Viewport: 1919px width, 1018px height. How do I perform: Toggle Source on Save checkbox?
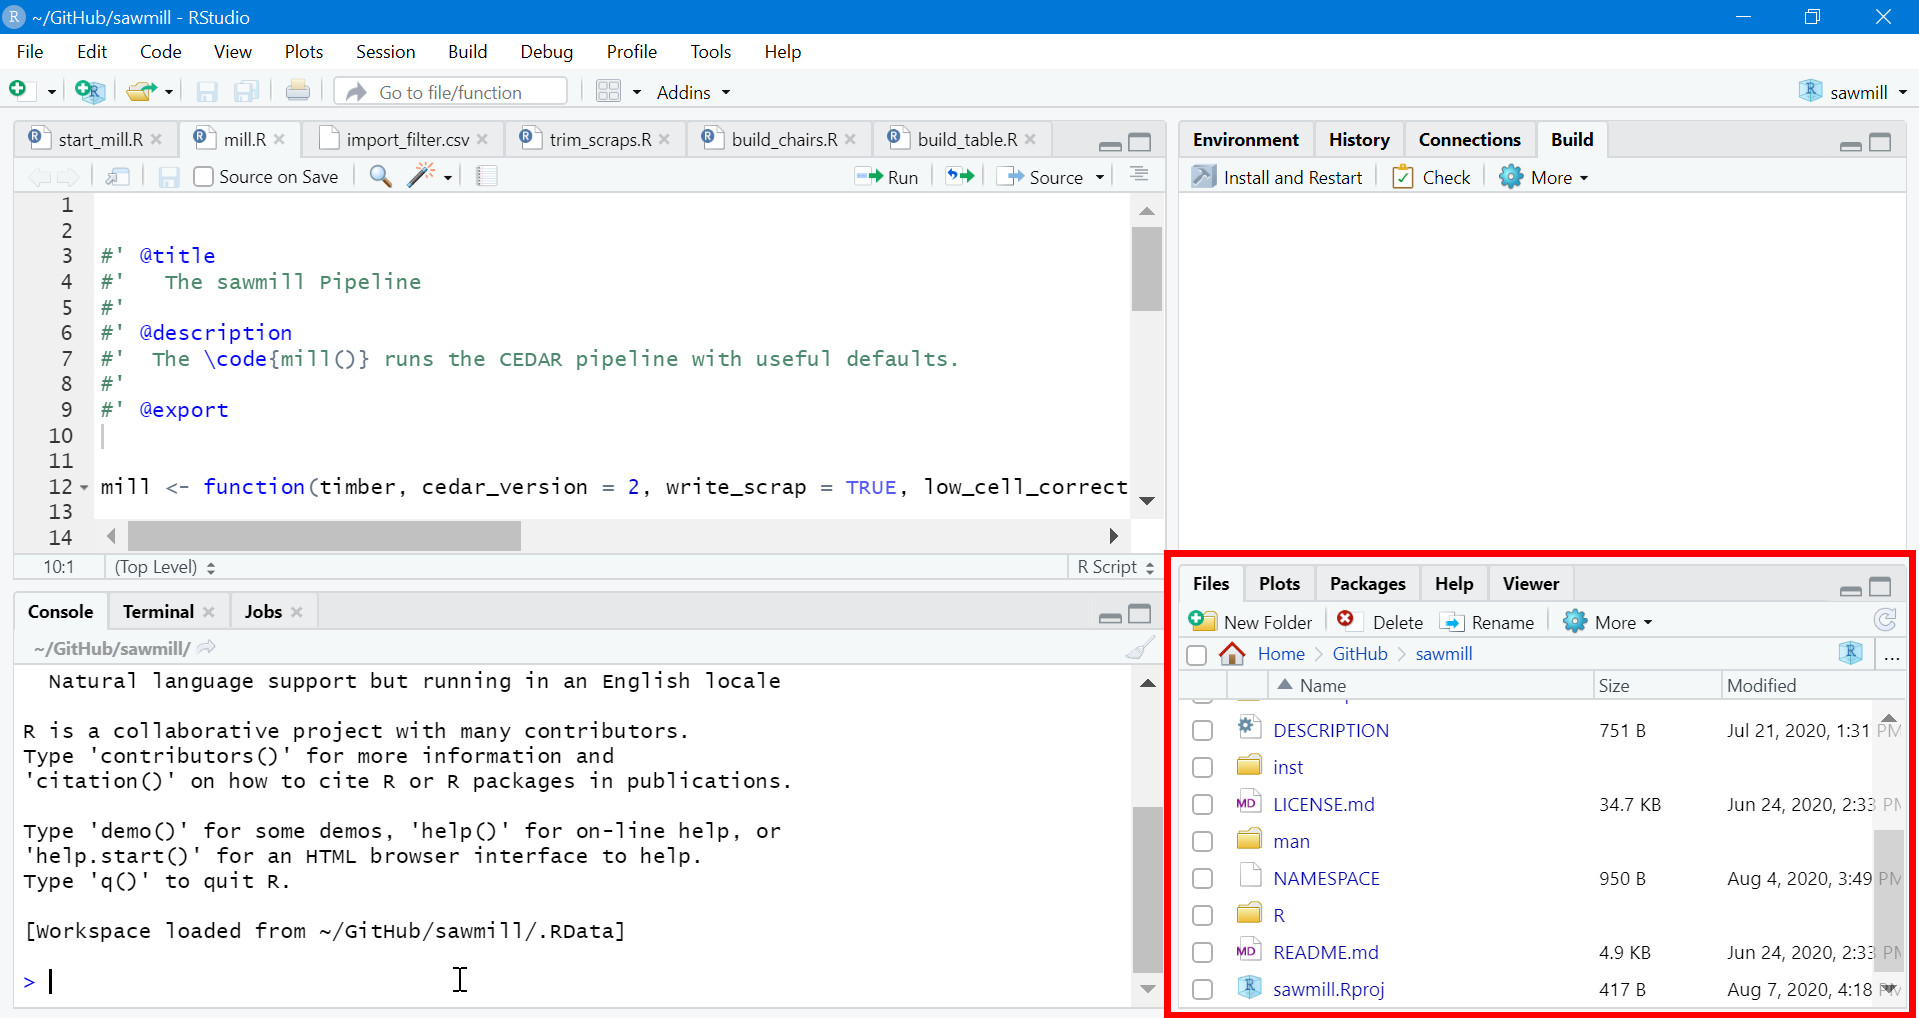[x=204, y=177]
